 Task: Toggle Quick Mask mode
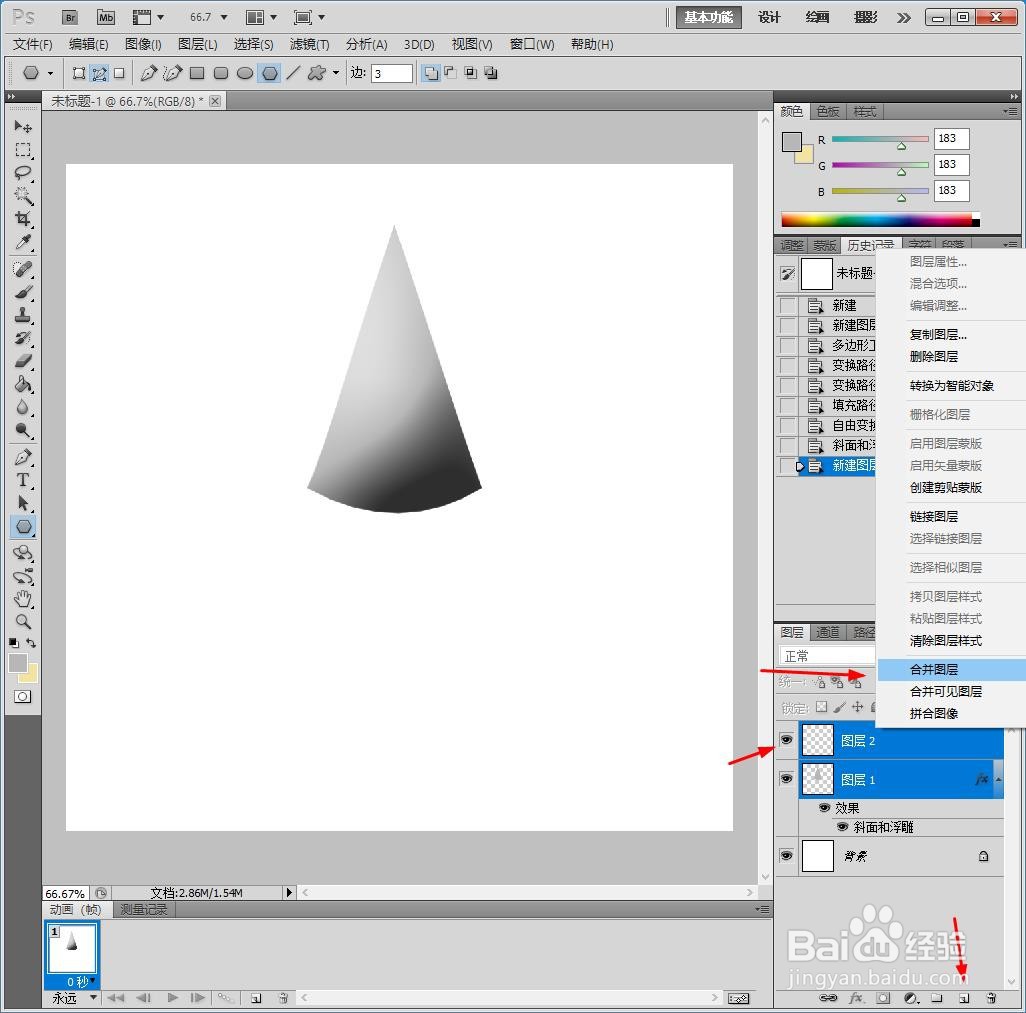coord(22,697)
